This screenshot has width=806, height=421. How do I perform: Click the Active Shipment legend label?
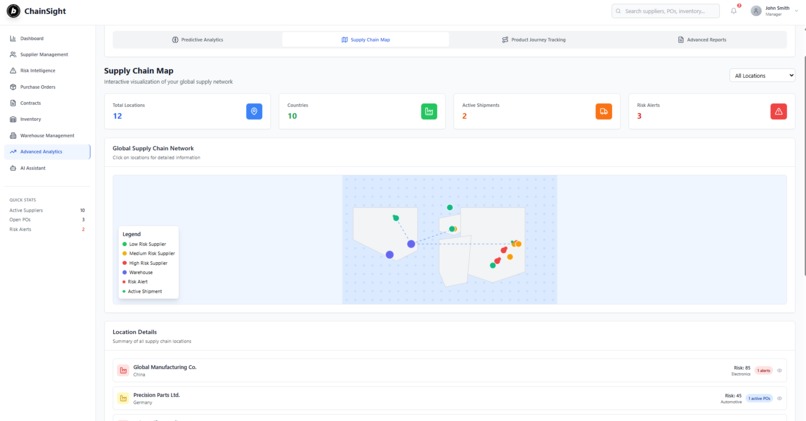pos(144,291)
